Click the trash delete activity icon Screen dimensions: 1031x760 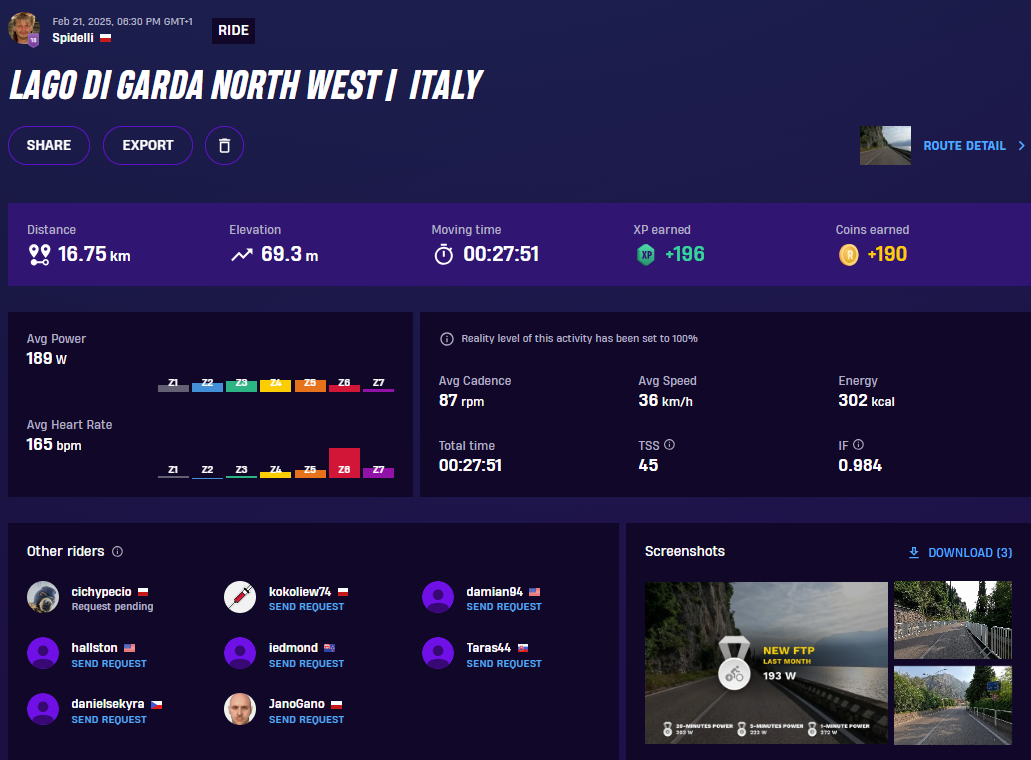tap(224, 145)
